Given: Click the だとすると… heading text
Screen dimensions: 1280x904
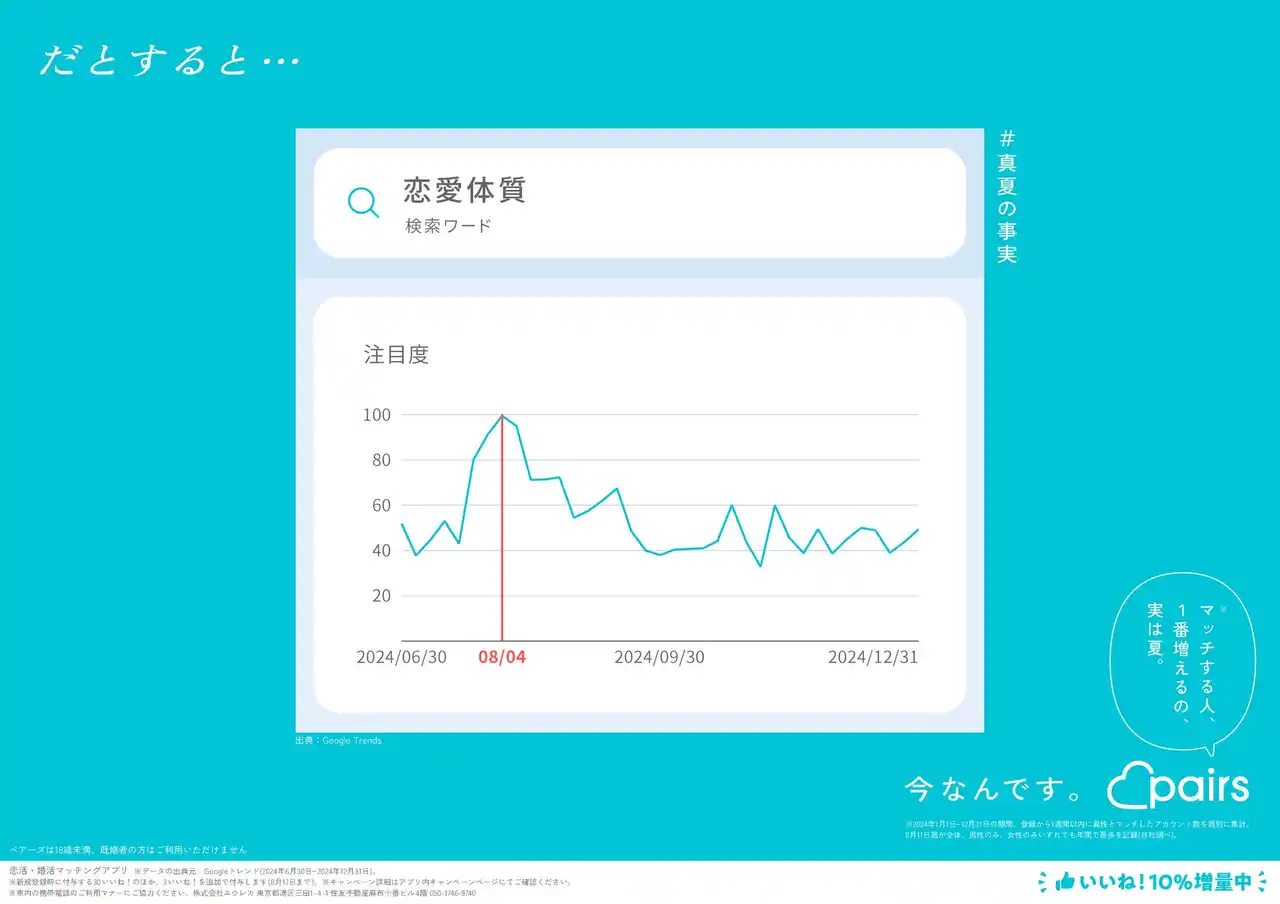Looking at the screenshot, I should [169, 61].
